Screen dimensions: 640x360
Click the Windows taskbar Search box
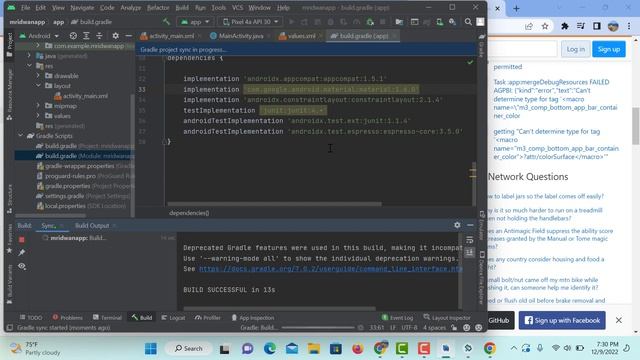coord(188,349)
